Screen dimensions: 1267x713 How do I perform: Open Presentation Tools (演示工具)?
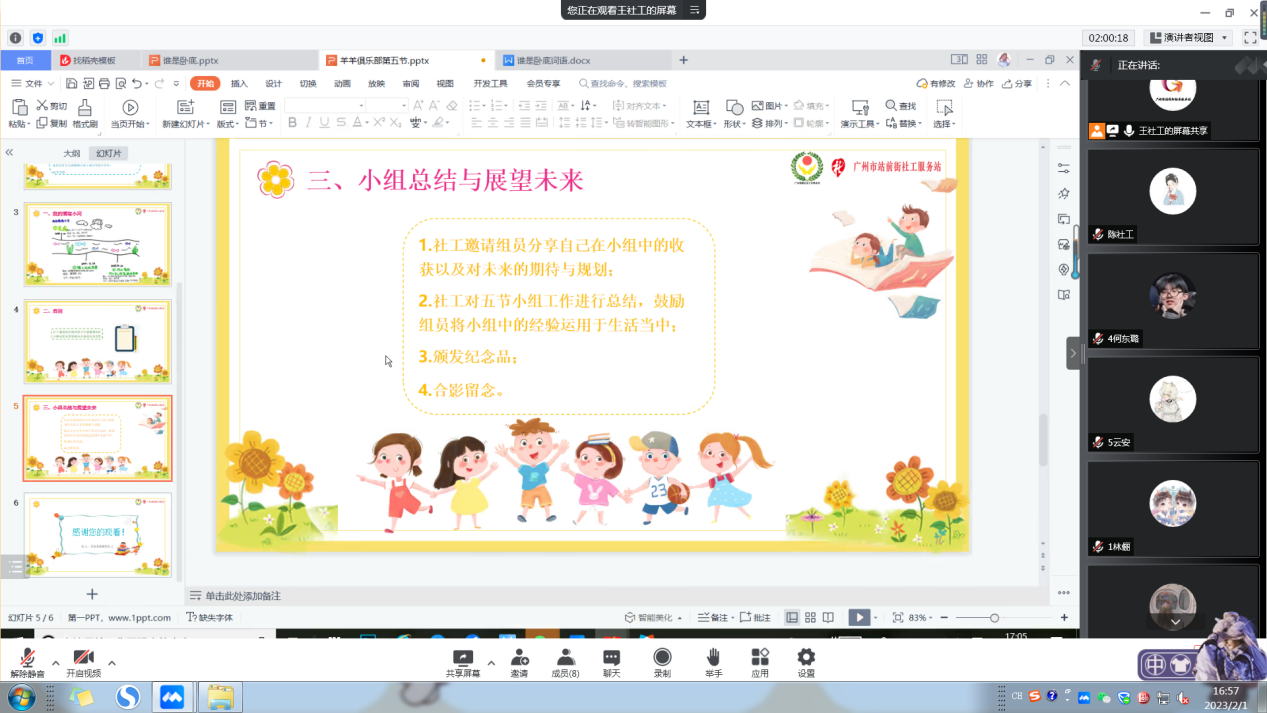pyautogui.click(x=859, y=114)
